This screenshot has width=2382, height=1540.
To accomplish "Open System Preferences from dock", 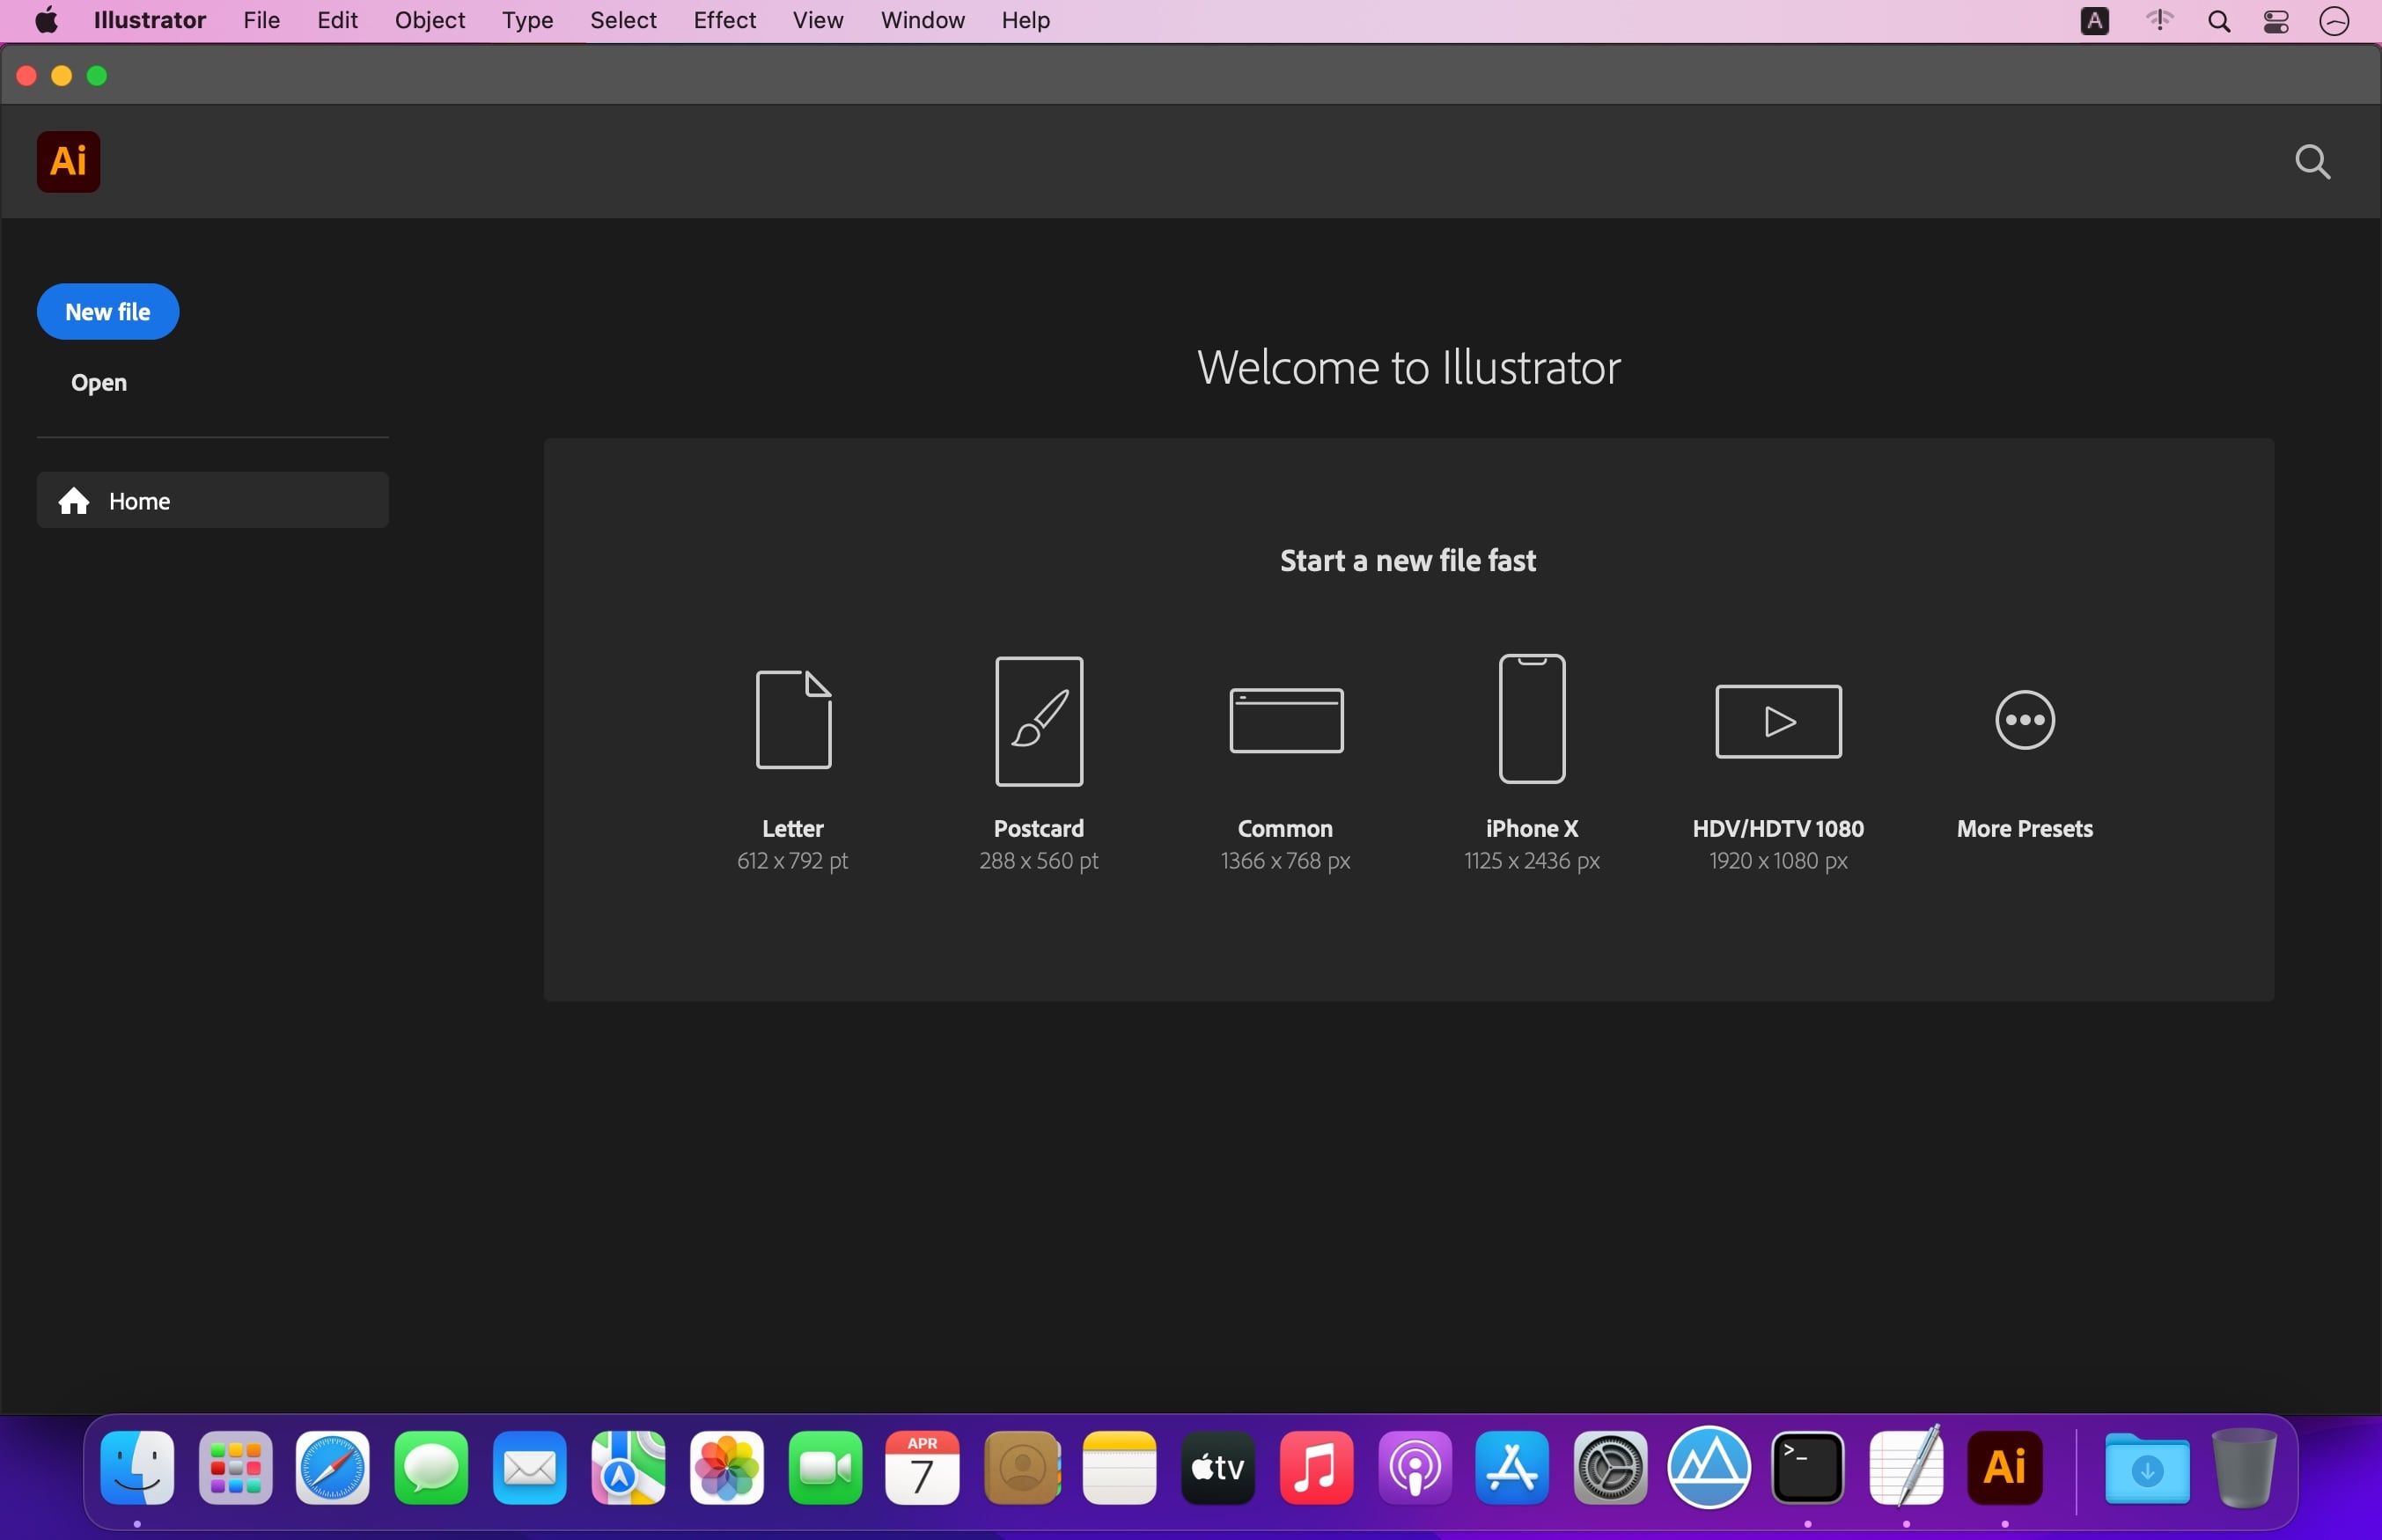I will click(1607, 1467).
